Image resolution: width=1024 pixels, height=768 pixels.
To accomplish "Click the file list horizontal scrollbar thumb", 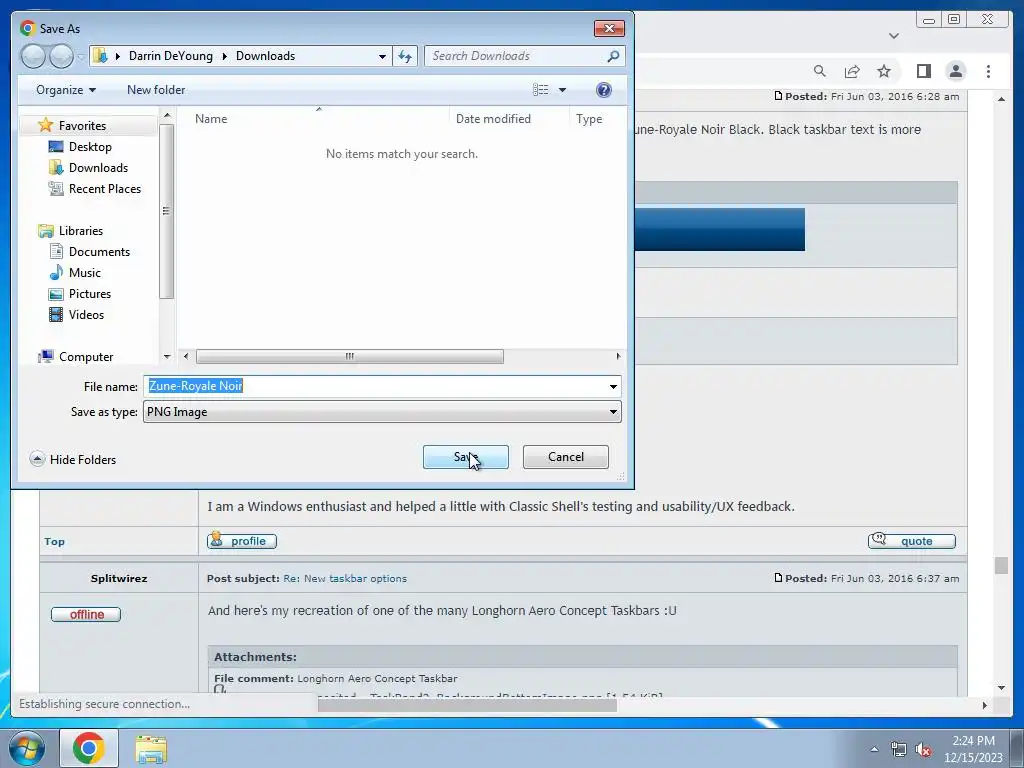I will (349, 357).
